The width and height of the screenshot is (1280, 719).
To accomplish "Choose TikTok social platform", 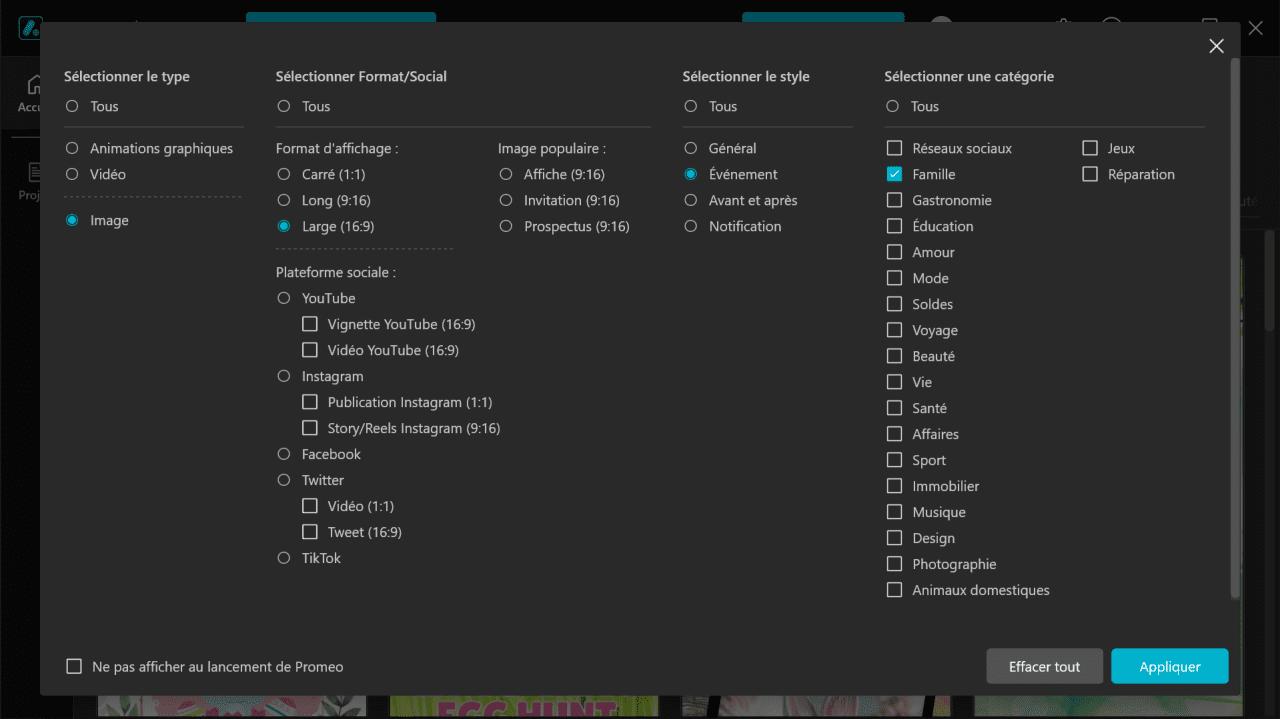I will [284, 558].
